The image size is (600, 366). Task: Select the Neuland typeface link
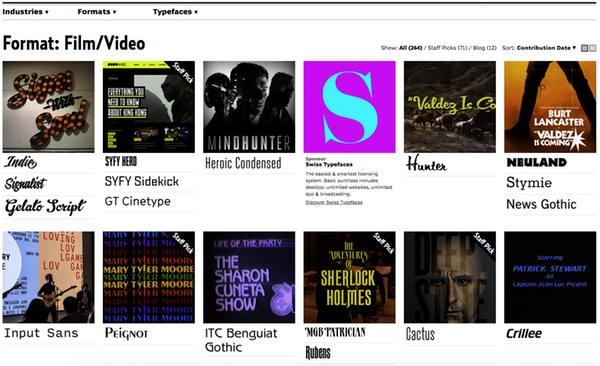click(536, 162)
